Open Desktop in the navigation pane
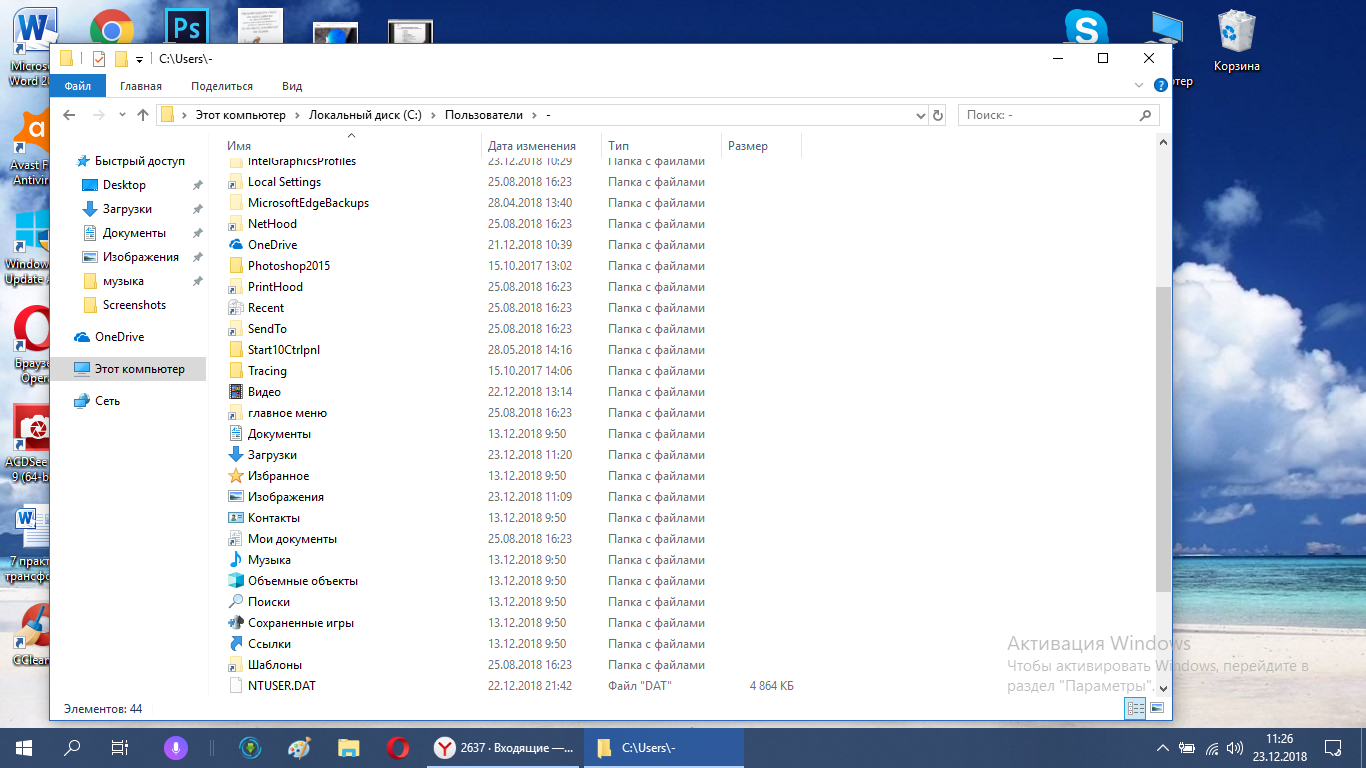Screen dimensions: 1366x768 click(x=124, y=185)
